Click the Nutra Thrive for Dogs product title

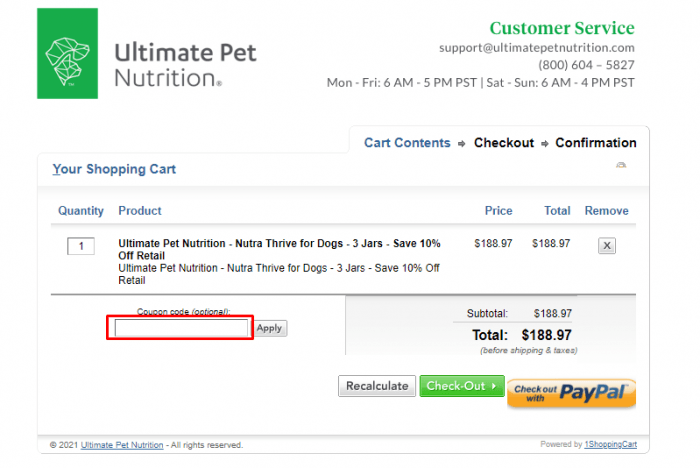tap(279, 249)
